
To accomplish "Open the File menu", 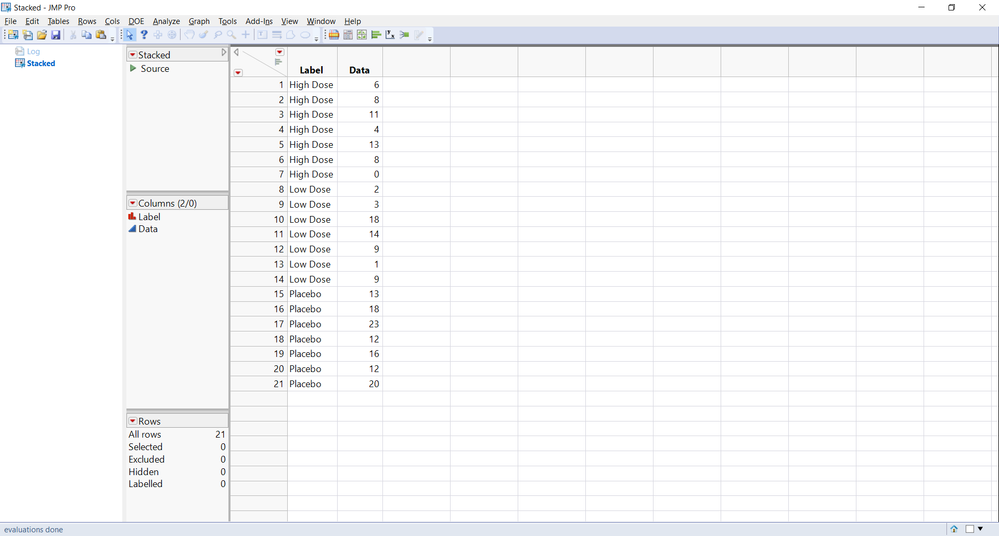I will (x=10, y=21).
